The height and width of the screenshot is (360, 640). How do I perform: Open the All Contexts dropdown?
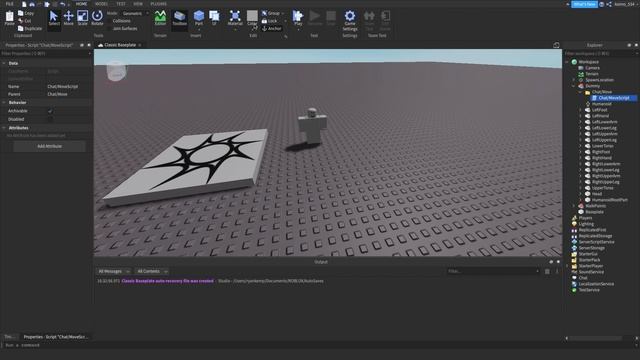pyautogui.click(x=151, y=271)
